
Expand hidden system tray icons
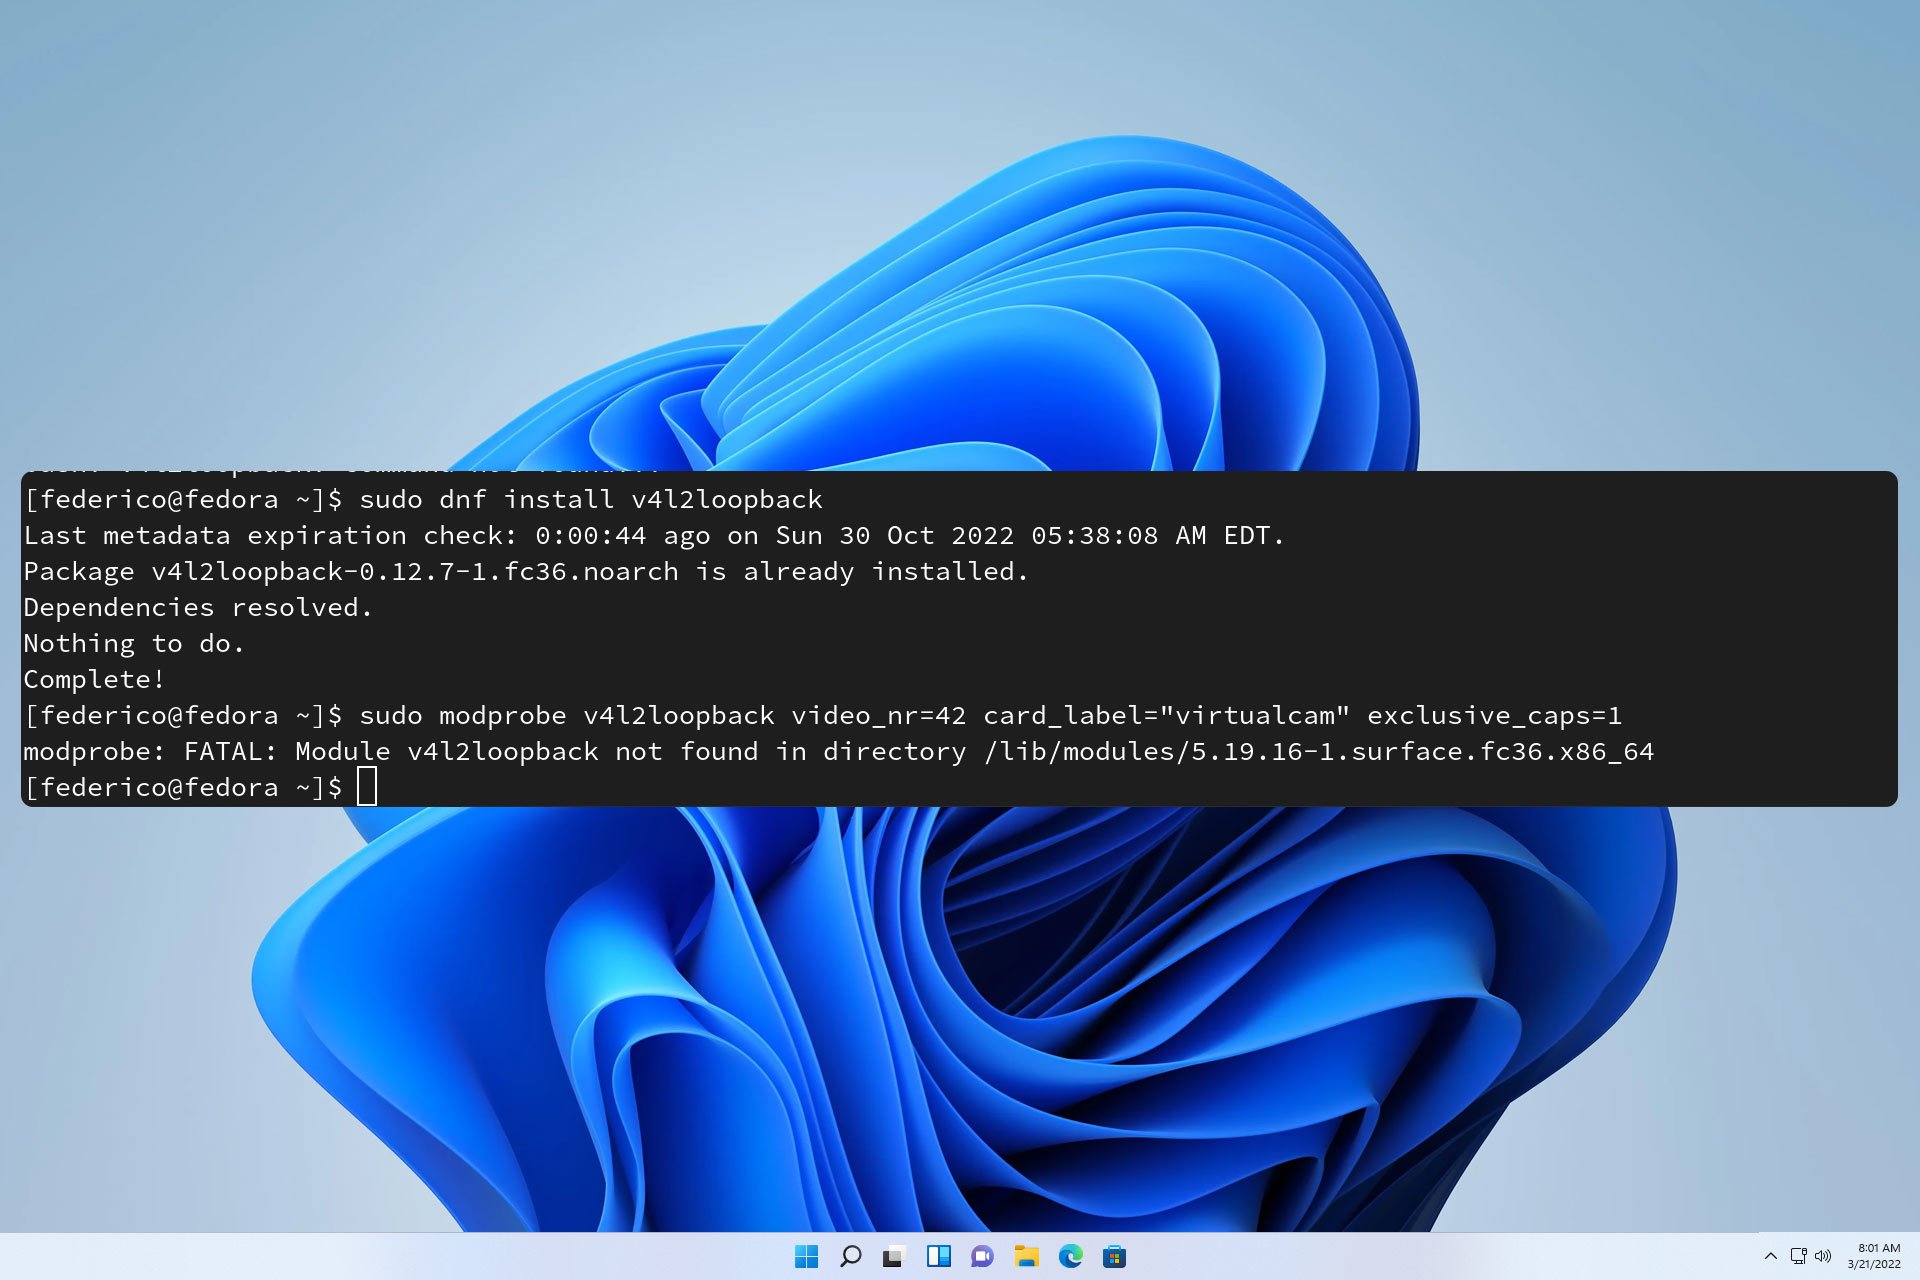(1771, 1256)
